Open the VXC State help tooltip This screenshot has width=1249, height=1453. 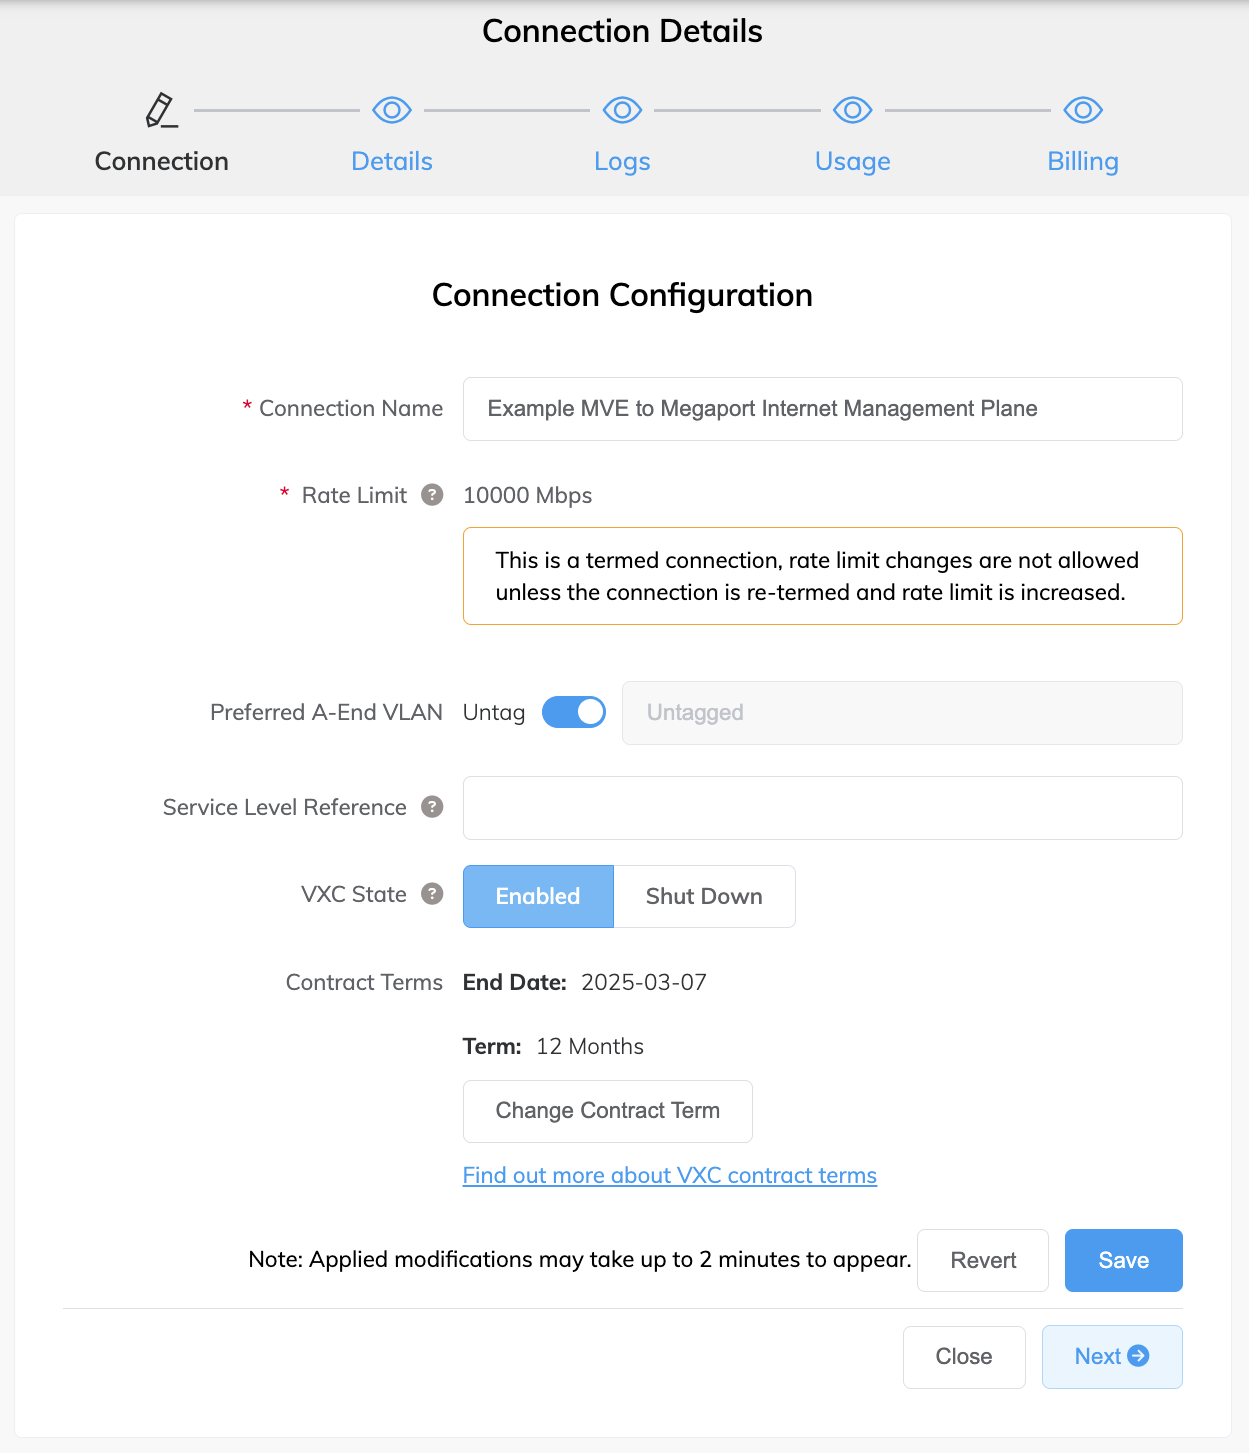(432, 894)
